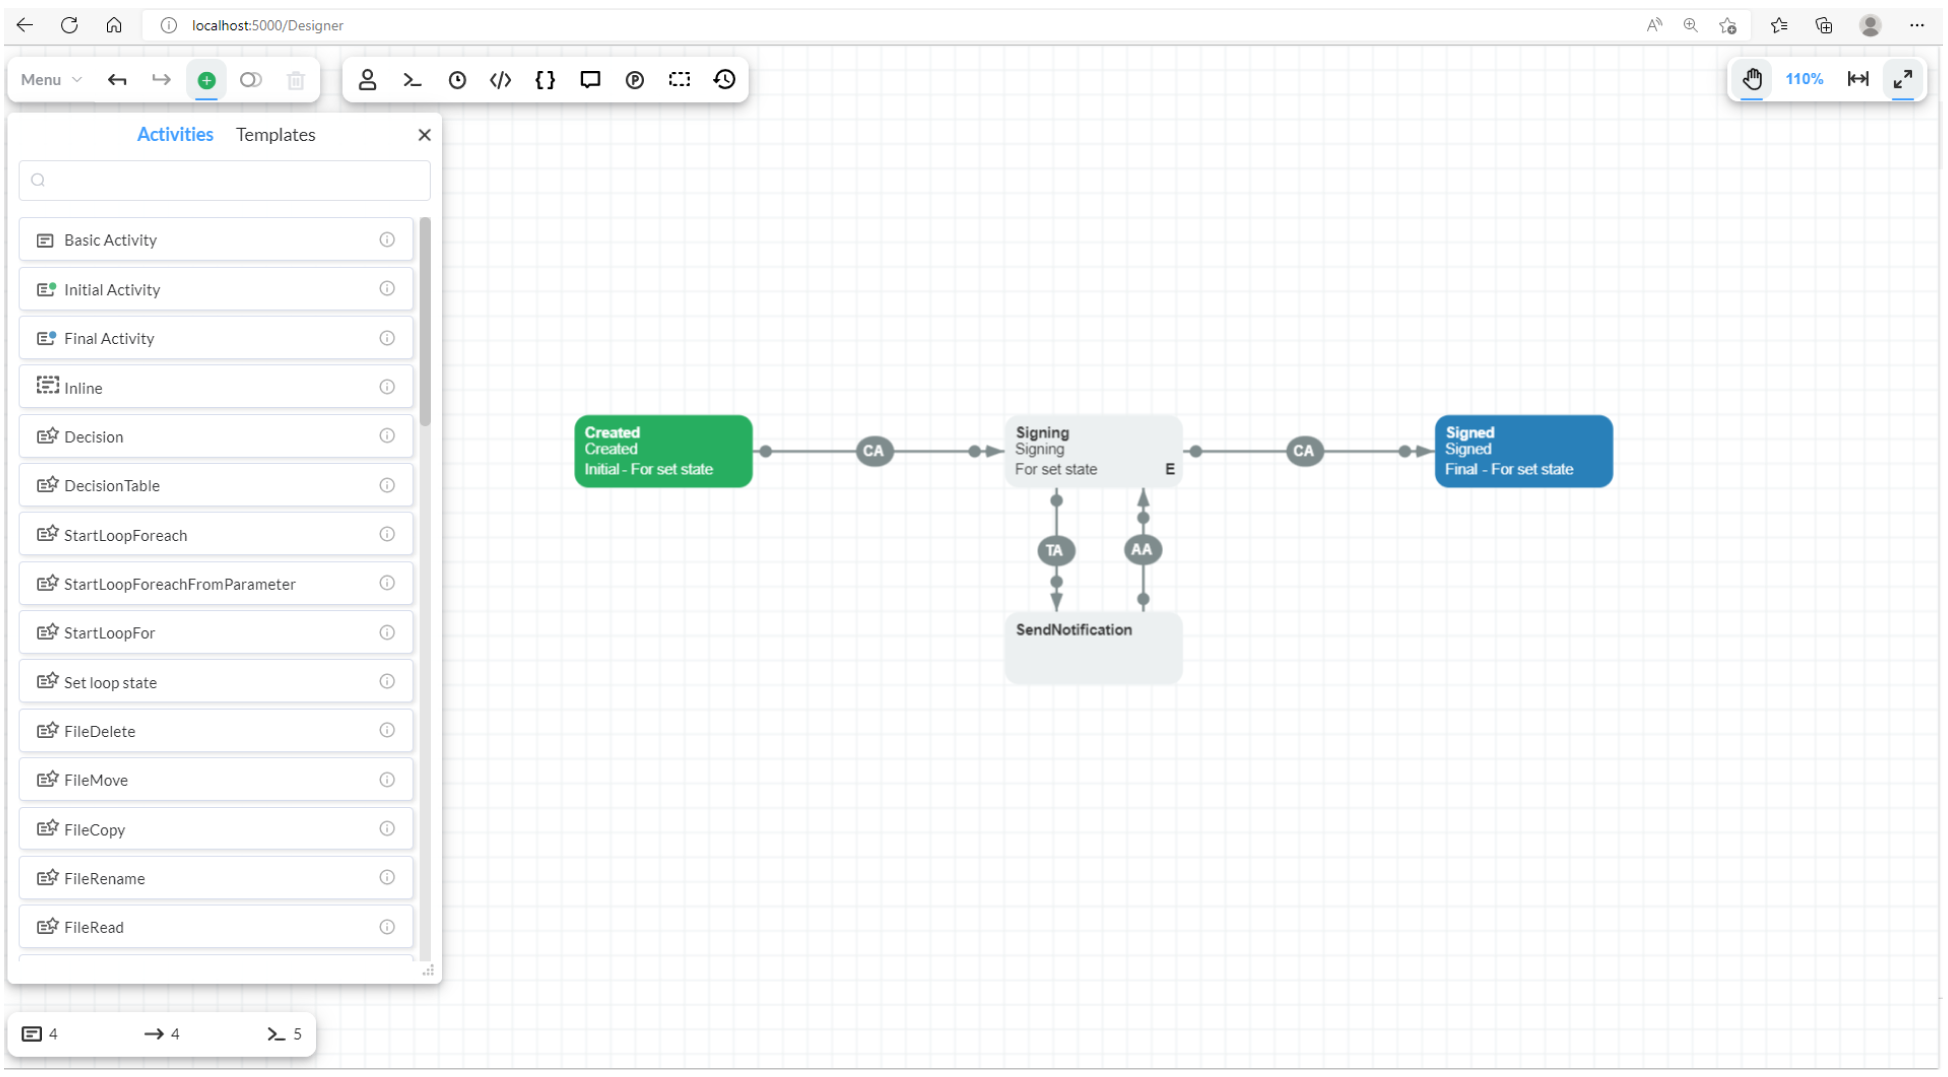Toggle the hand pan-mode tool
This screenshot has height=1077, width=1948.
[1752, 79]
